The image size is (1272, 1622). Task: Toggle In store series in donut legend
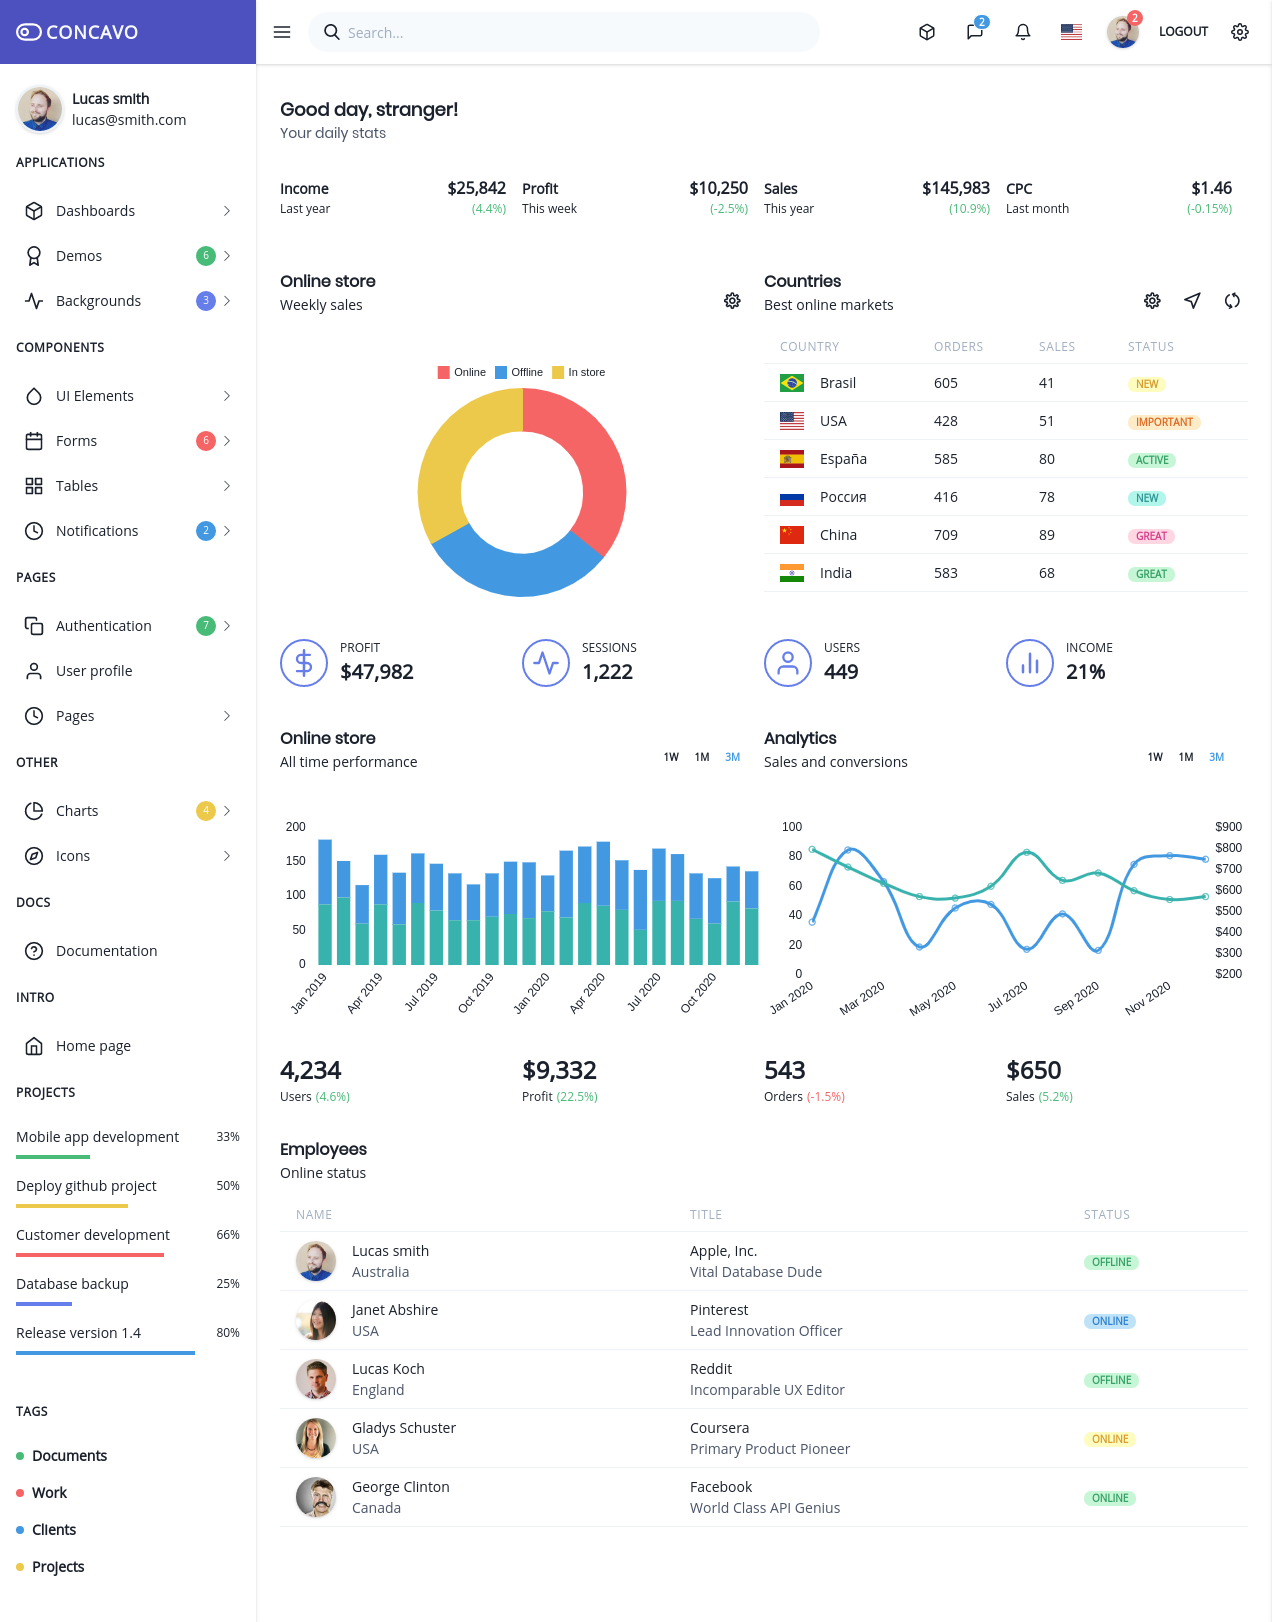pos(579,372)
